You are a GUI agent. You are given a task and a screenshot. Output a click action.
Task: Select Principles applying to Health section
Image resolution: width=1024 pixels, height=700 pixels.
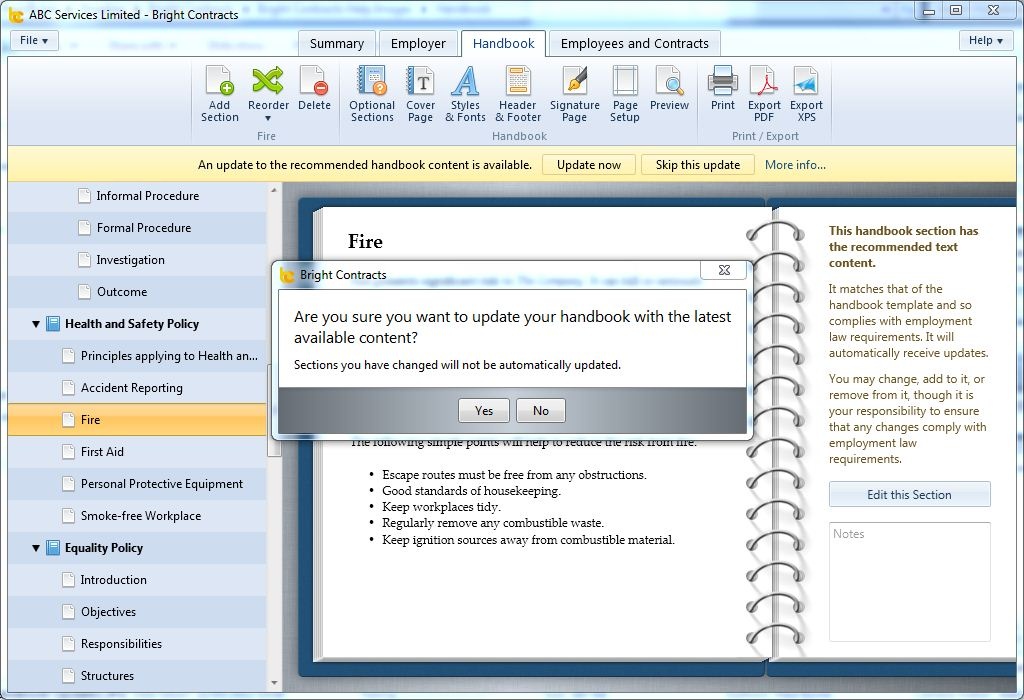[x=137, y=356]
